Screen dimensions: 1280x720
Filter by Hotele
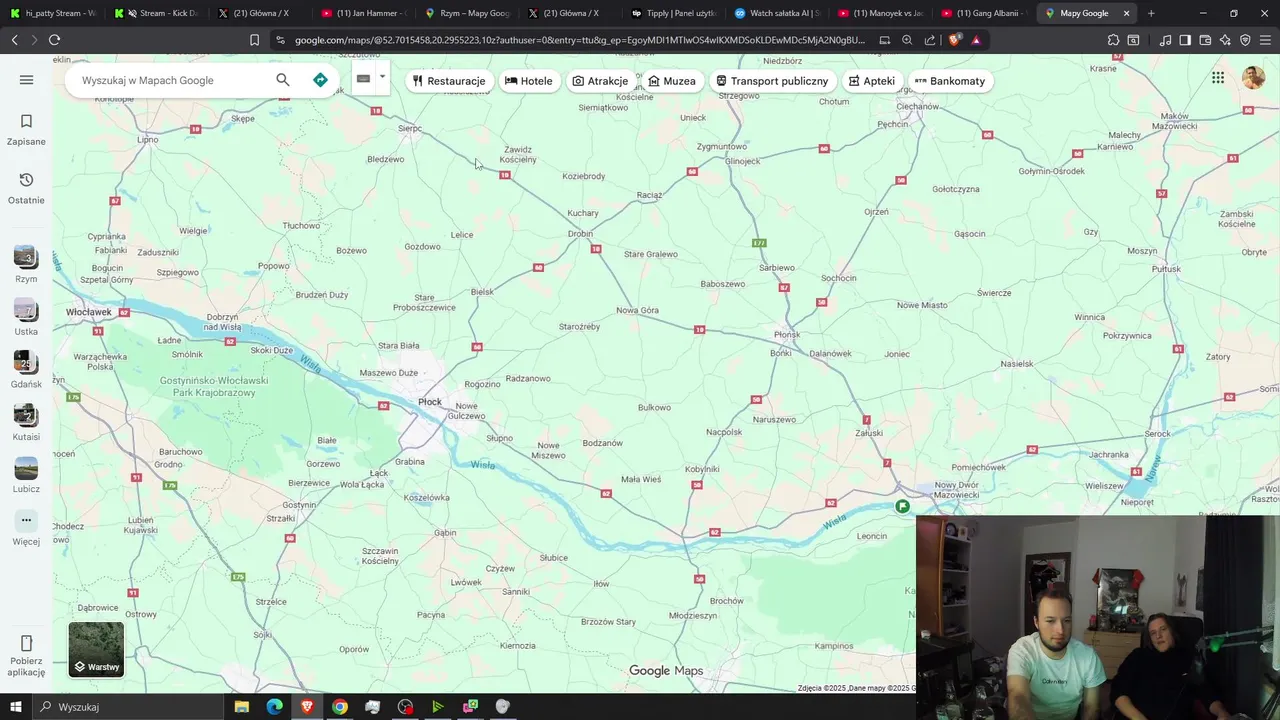click(529, 81)
